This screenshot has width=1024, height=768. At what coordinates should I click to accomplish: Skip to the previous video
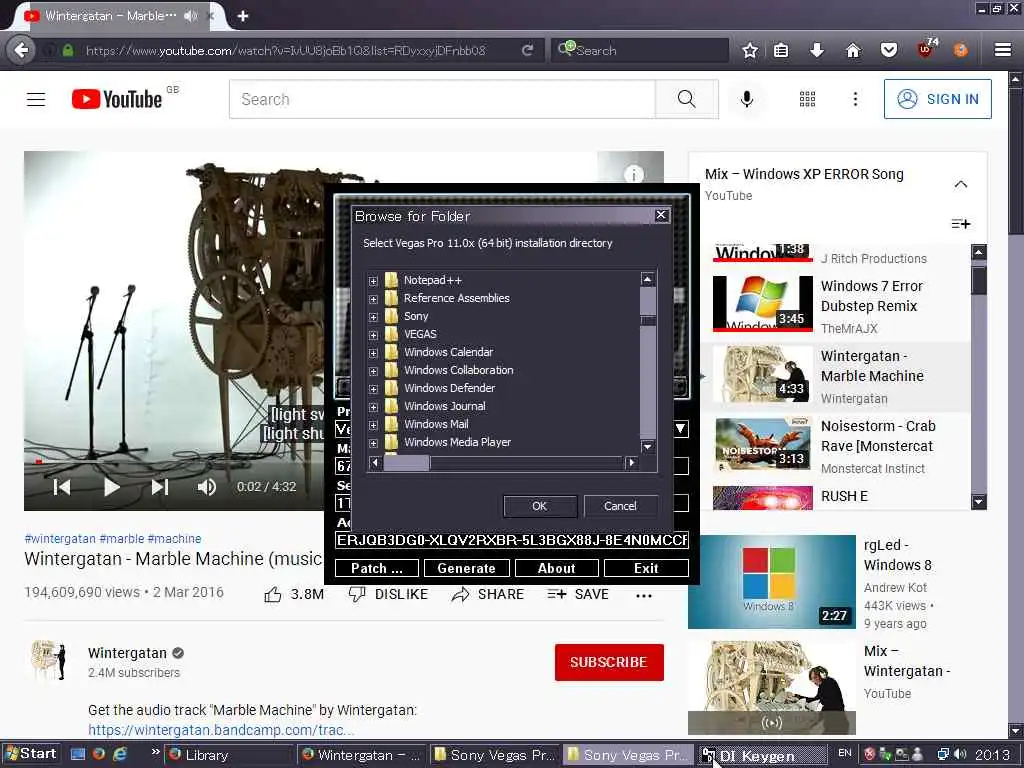62,487
